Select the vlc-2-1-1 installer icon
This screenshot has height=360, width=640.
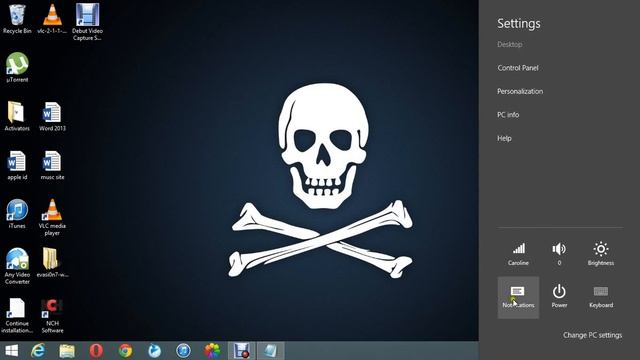52,19
